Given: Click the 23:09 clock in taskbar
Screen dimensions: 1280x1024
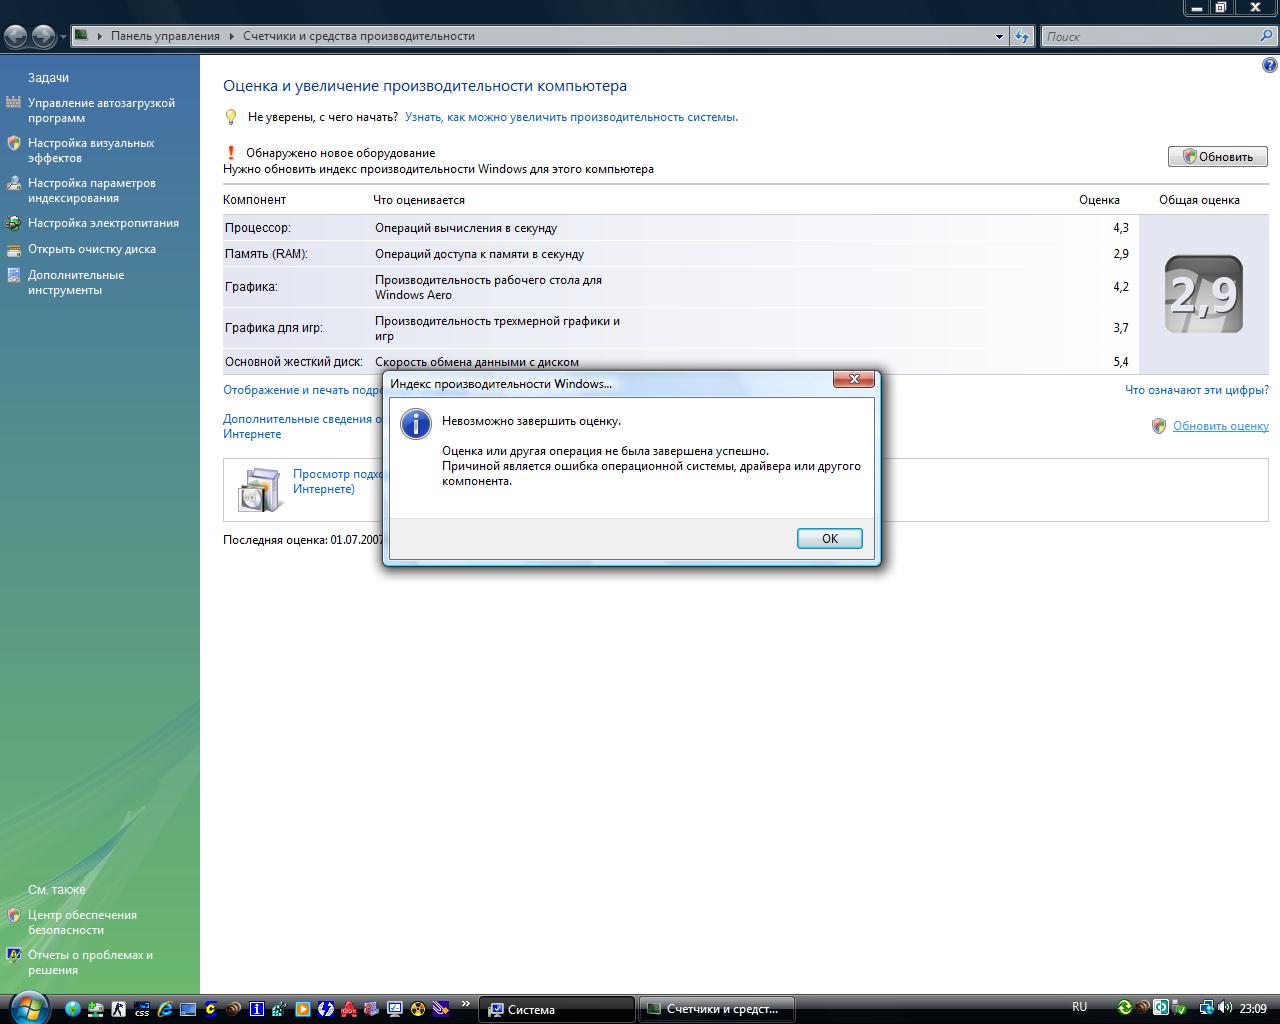Looking at the screenshot, I should [1253, 1008].
